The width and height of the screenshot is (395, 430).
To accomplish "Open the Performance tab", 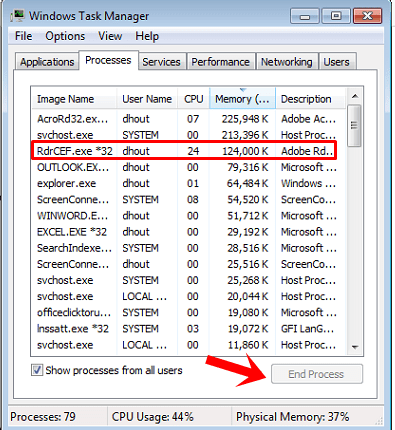I will point(220,62).
